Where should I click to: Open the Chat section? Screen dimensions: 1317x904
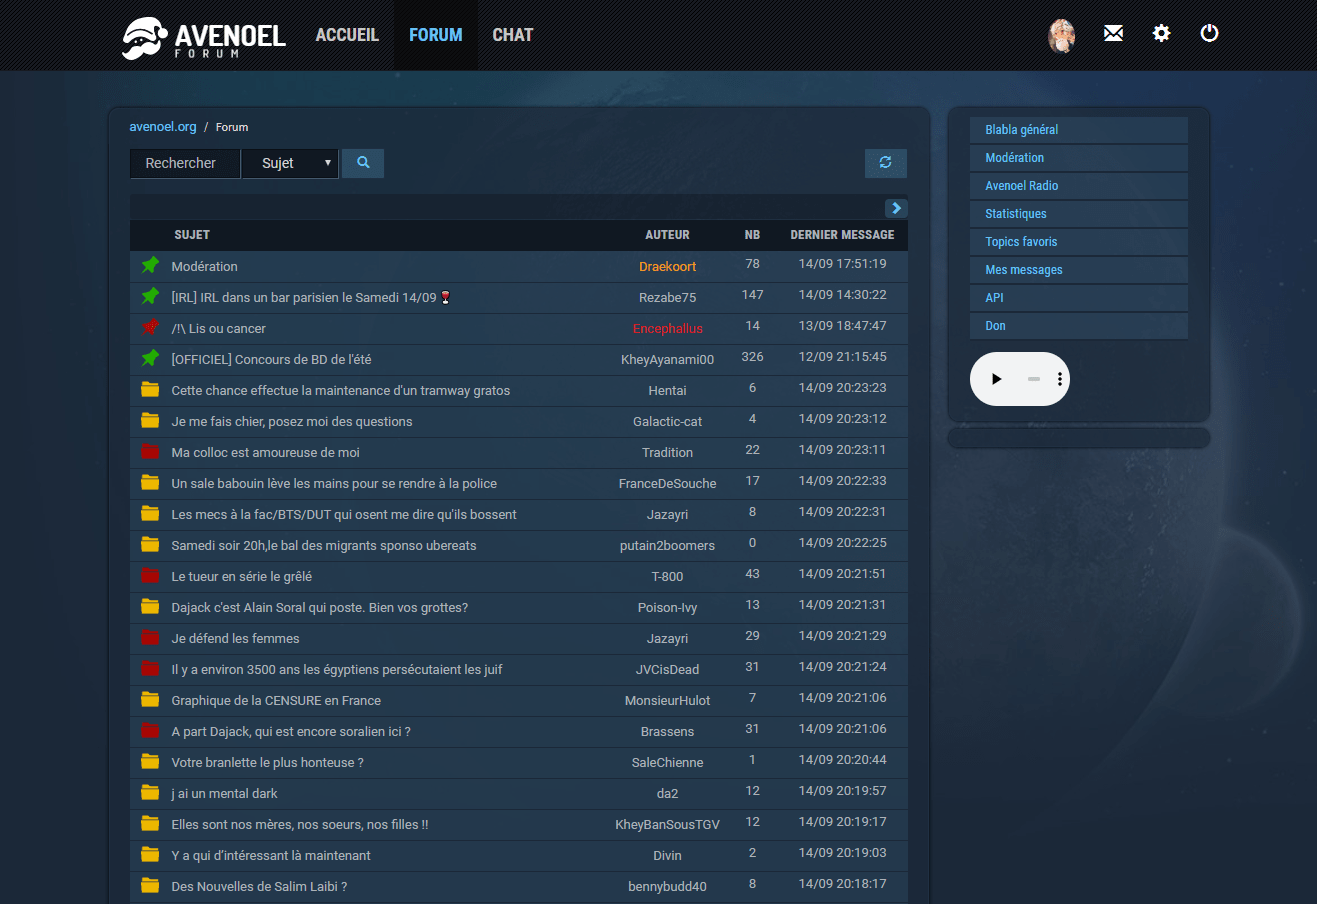[x=513, y=35]
